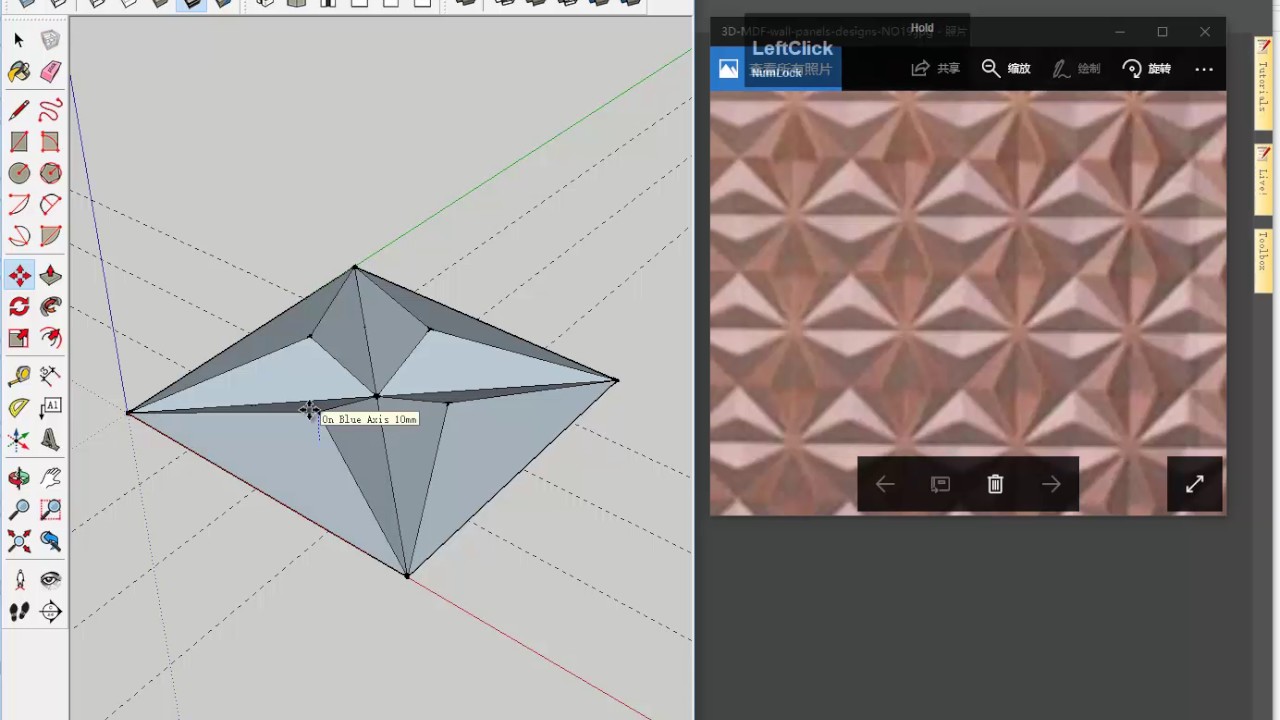Choose the Make Component tool
The image size is (1280, 720).
51,40
